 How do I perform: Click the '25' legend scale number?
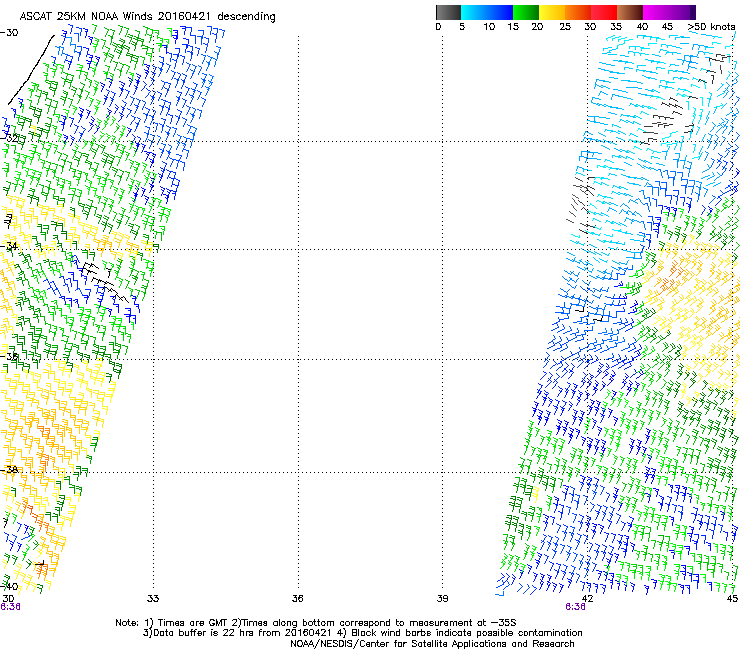pyautogui.click(x=565, y=27)
